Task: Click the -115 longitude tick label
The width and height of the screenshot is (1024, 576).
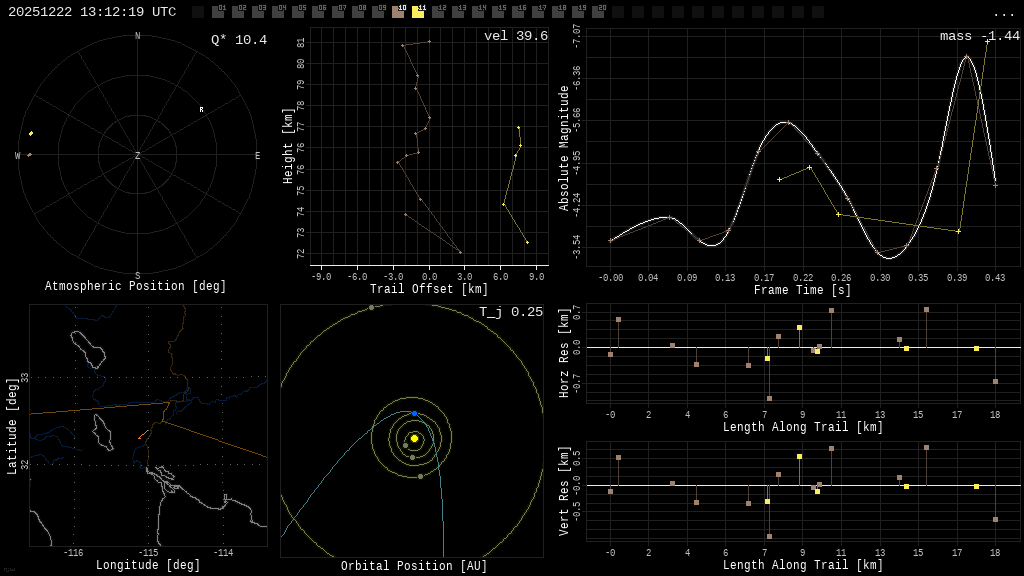Action: click(x=148, y=552)
